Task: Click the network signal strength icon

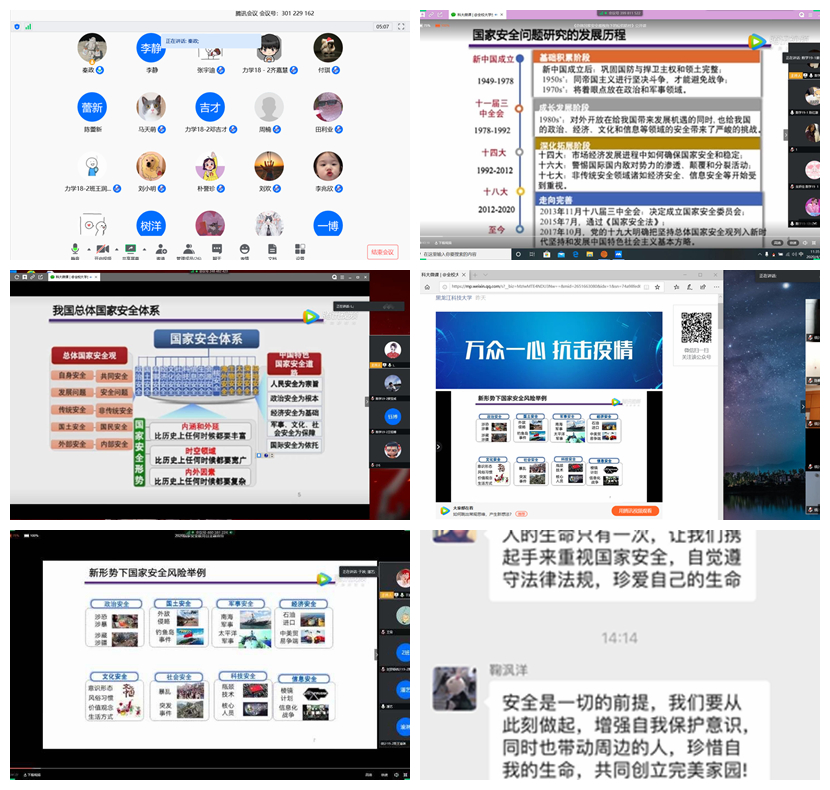Action: pyautogui.click(x=28, y=27)
